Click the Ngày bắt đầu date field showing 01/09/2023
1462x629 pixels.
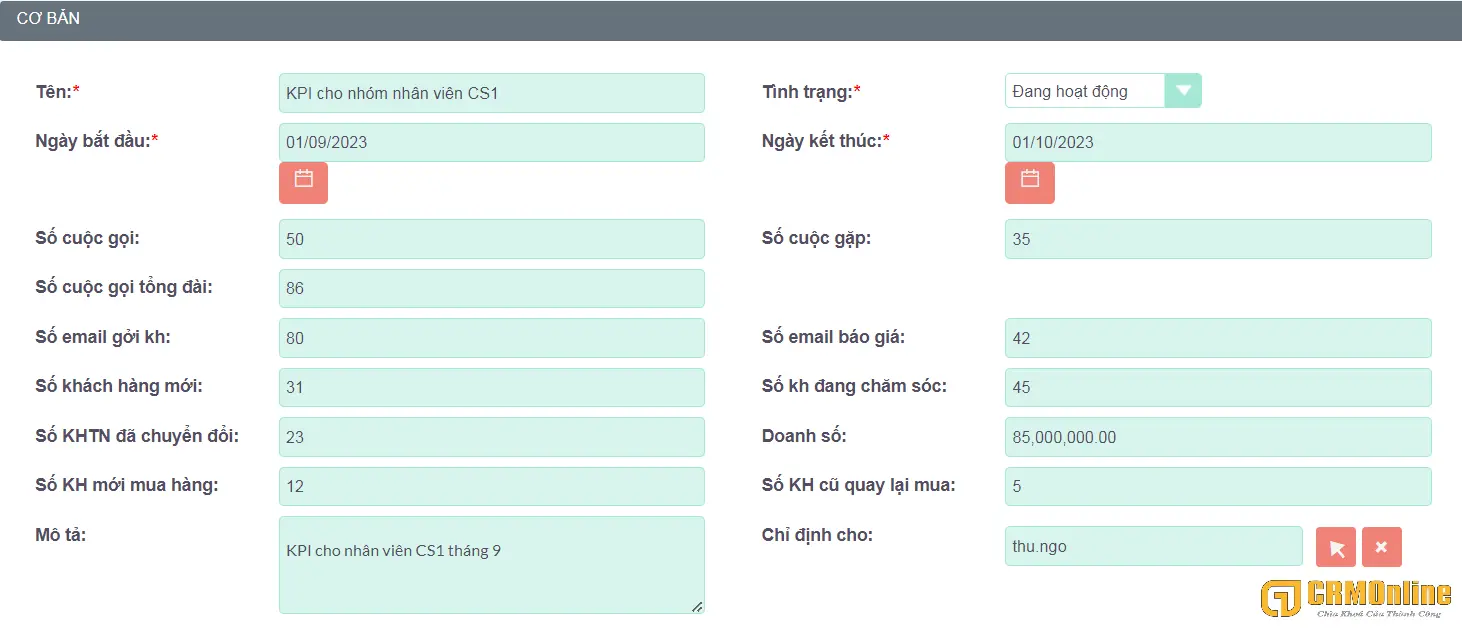click(491, 142)
